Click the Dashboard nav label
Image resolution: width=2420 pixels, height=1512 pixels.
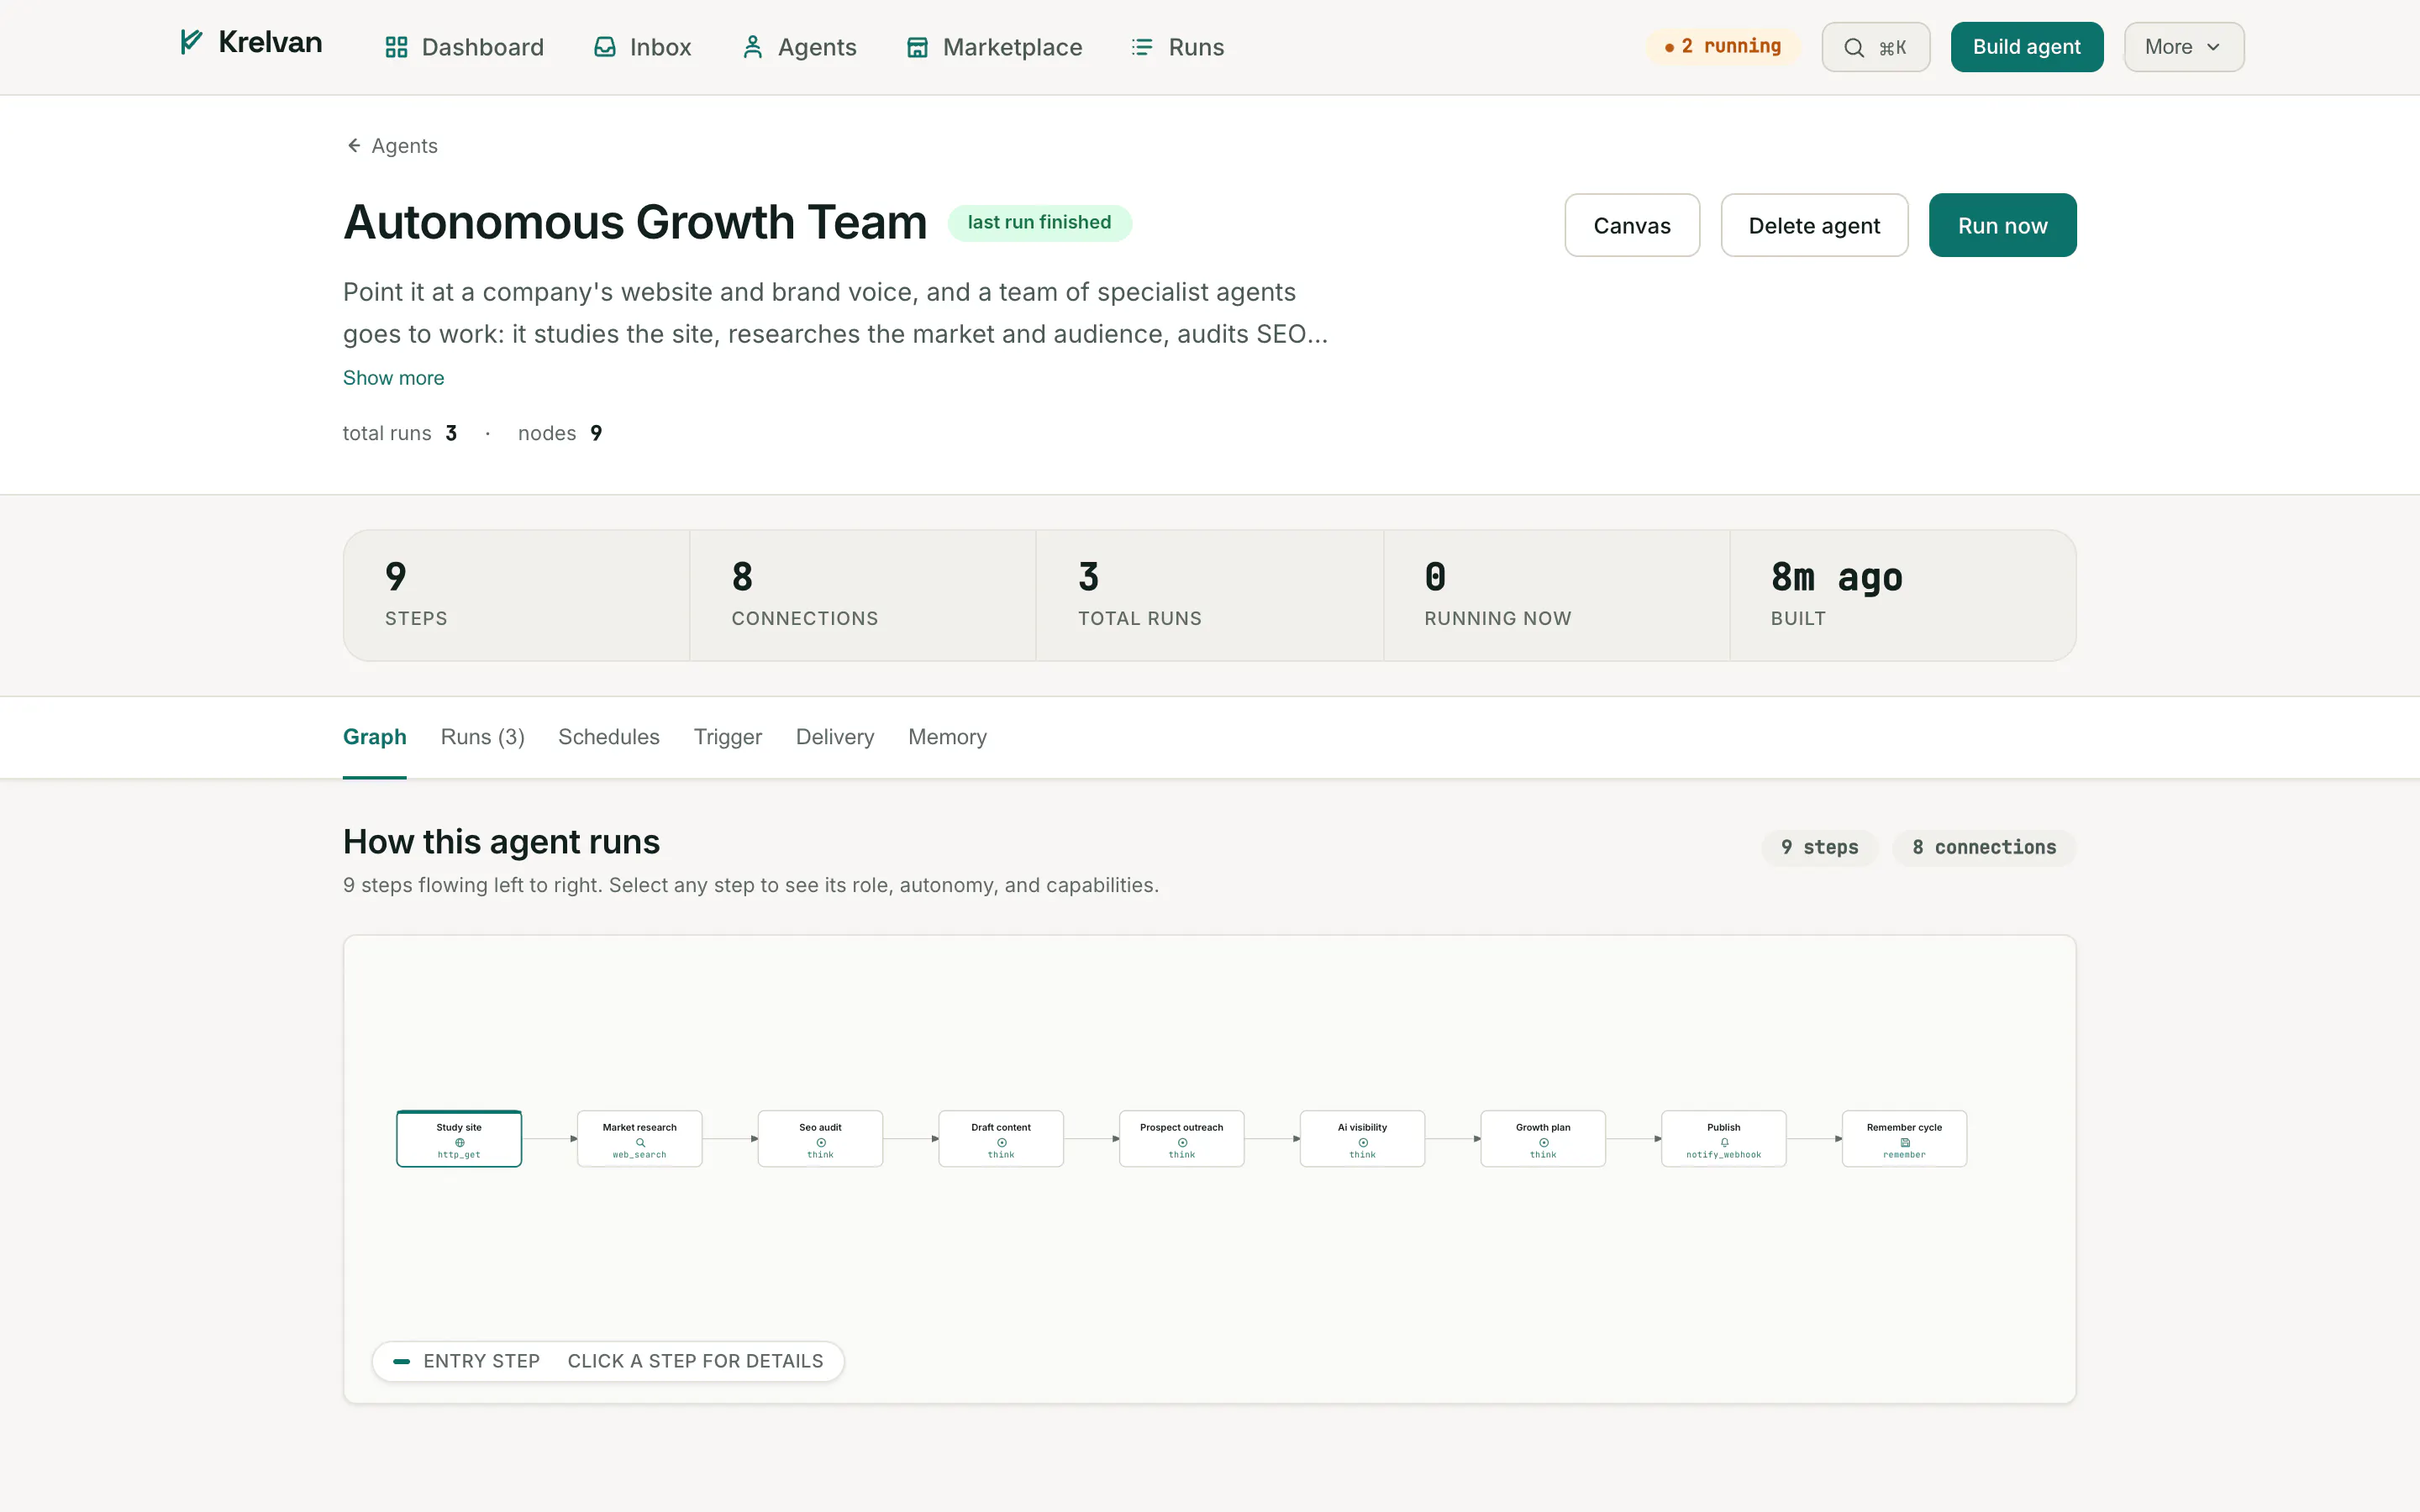[483, 47]
